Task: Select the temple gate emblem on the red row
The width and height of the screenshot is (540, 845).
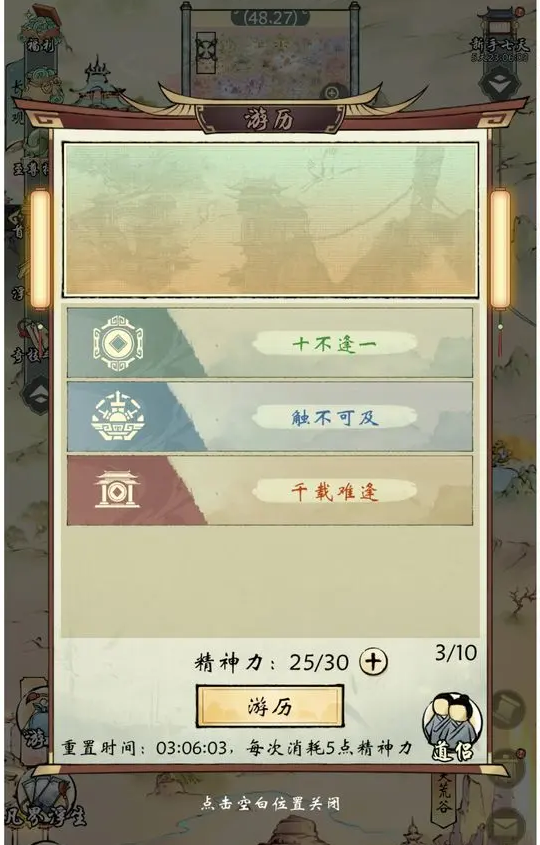Action: click(x=117, y=489)
